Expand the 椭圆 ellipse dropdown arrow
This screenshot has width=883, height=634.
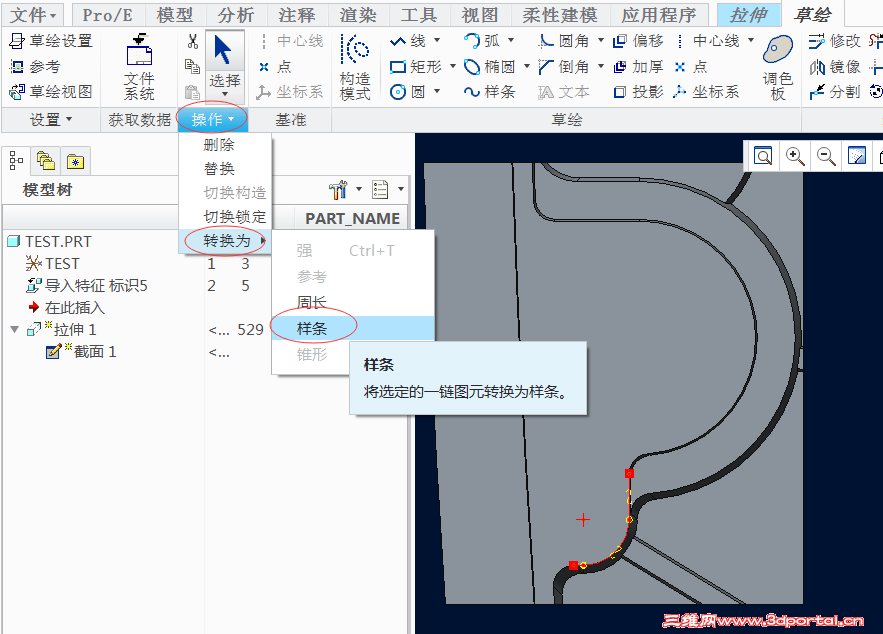(x=527, y=66)
